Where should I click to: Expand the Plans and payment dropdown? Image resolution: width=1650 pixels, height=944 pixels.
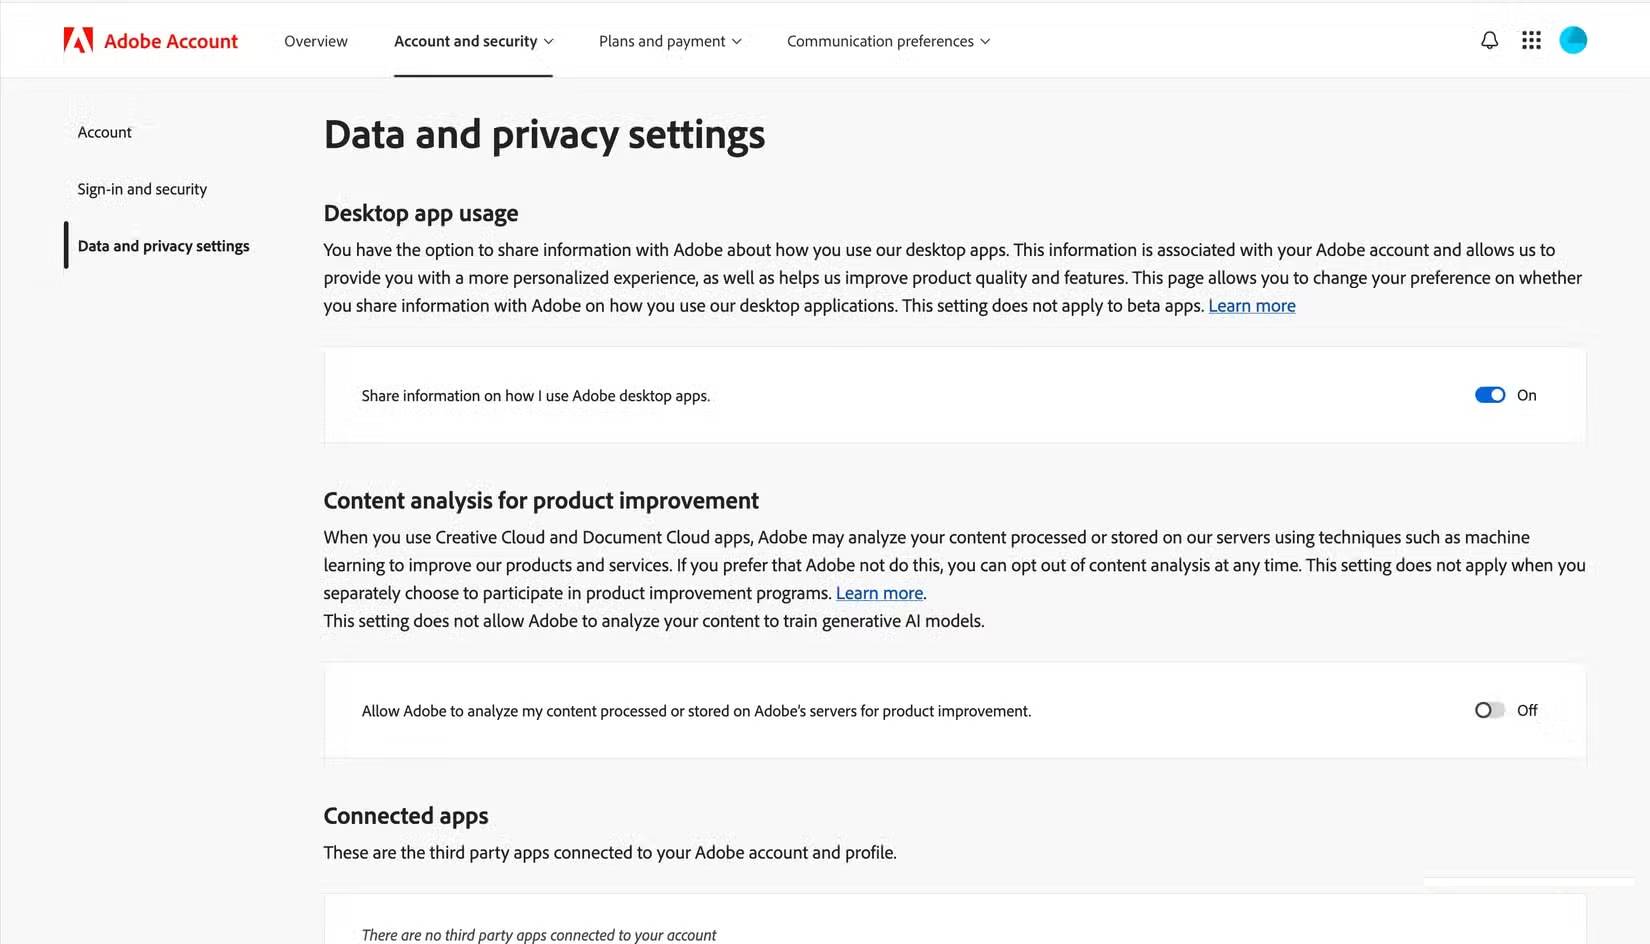pyautogui.click(x=736, y=41)
